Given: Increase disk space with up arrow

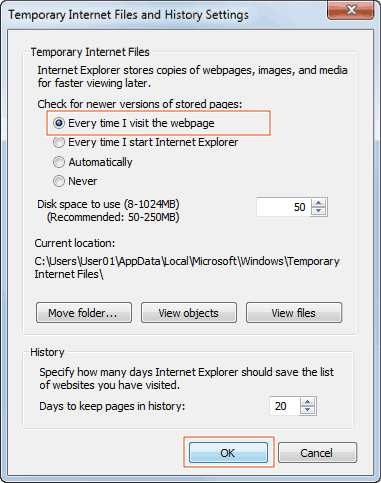Looking at the screenshot, I should pos(319,203).
